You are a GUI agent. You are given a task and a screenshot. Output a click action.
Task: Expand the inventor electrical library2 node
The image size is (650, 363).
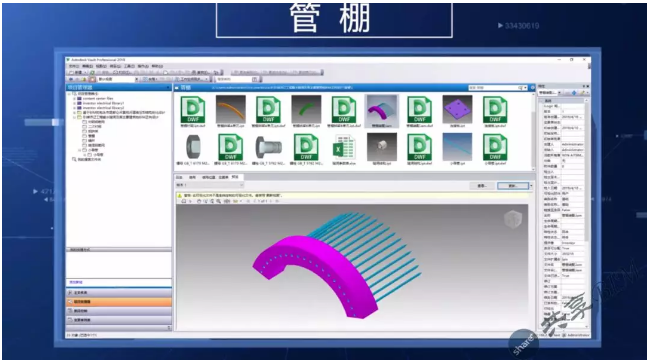[x=75, y=108]
